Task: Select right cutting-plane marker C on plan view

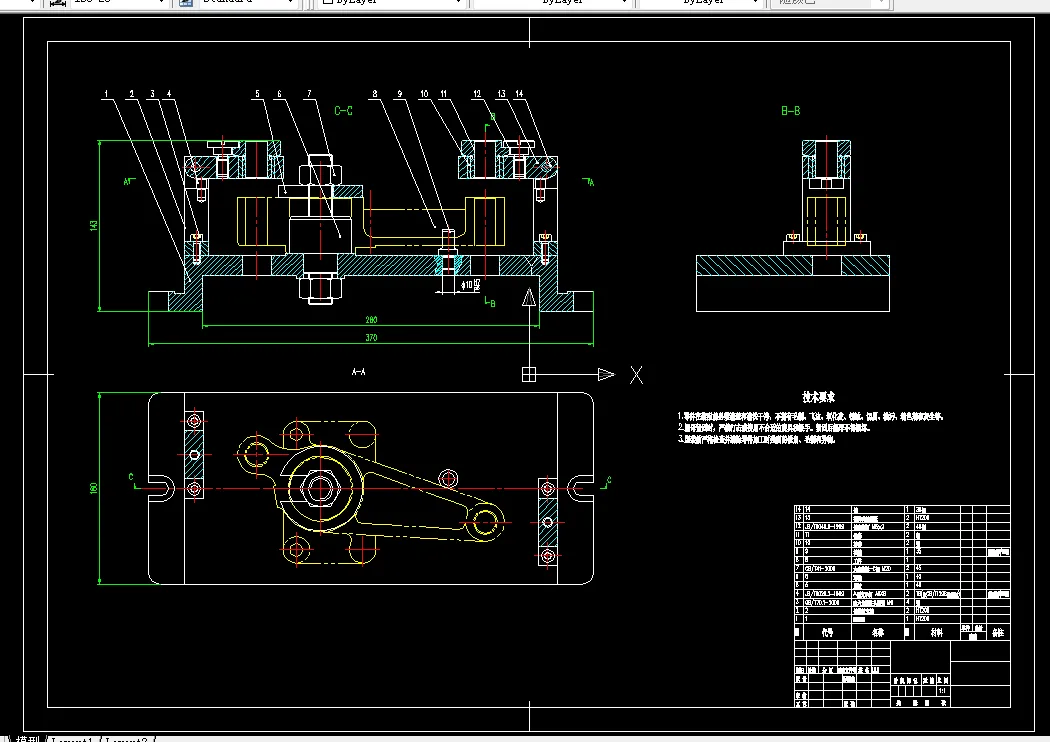Action: point(606,482)
